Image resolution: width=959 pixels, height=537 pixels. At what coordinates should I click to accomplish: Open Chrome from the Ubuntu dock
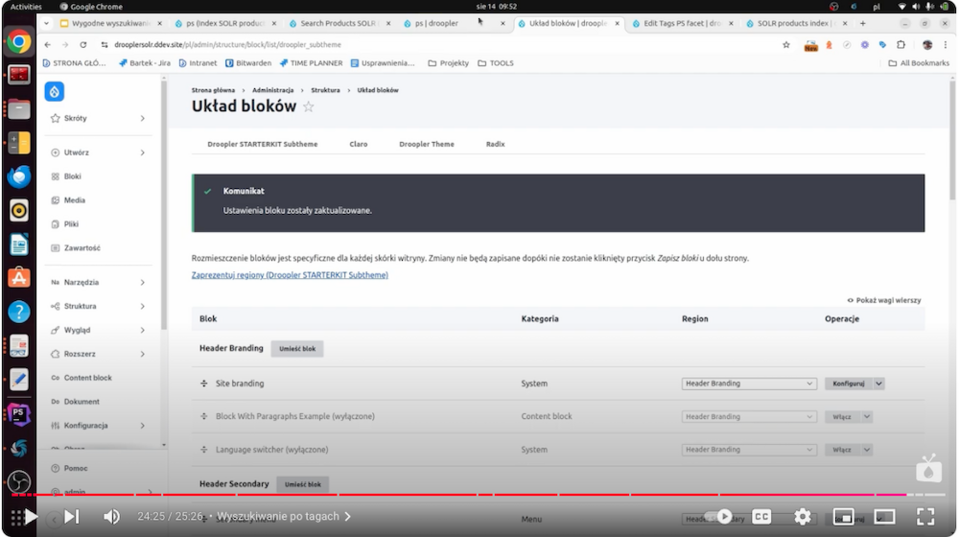(x=19, y=42)
